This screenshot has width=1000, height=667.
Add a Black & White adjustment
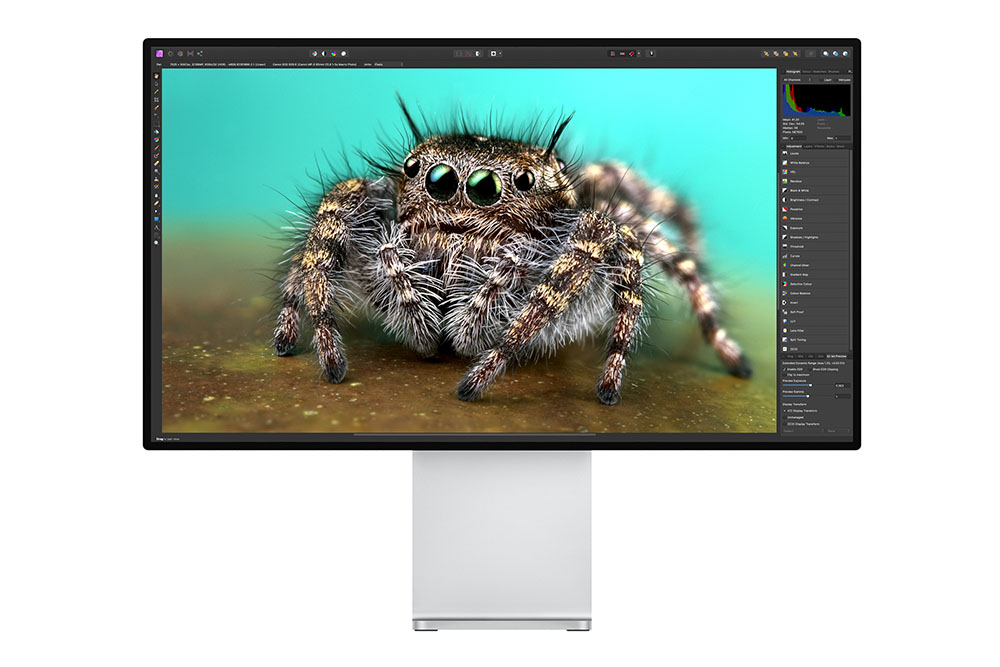tap(799, 190)
